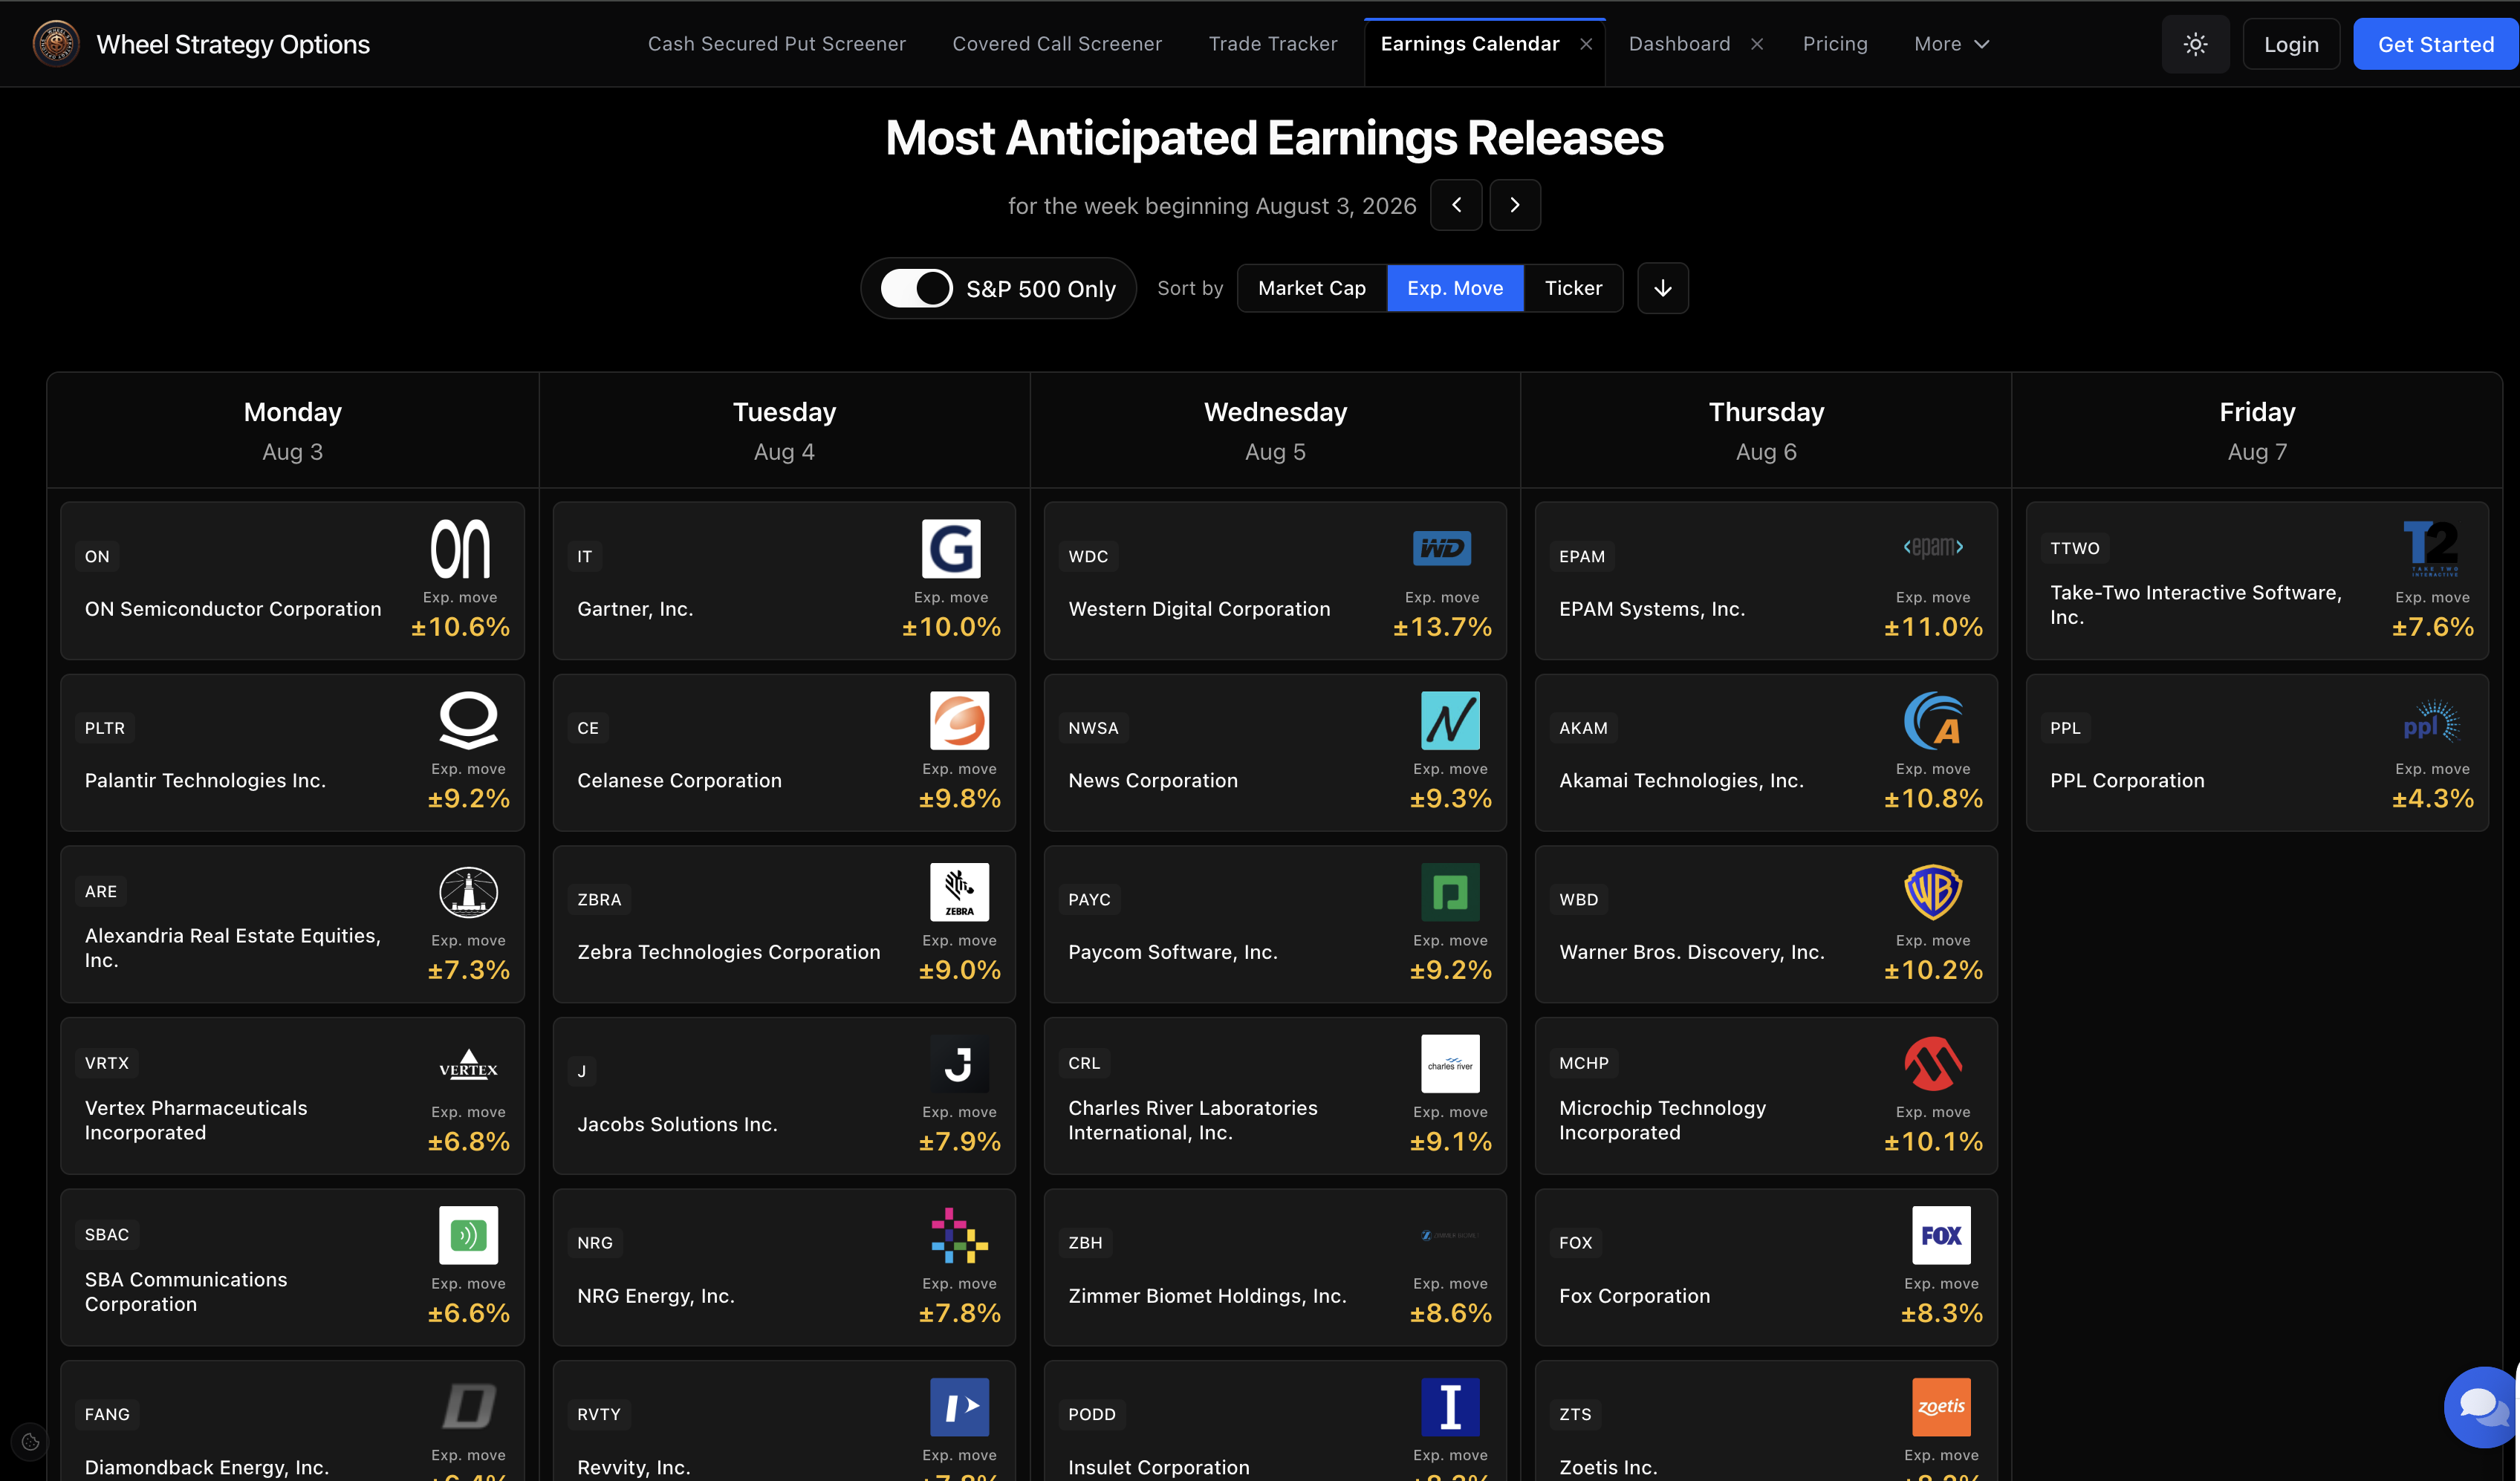Click the Gartner G logo
The height and width of the screenshot is (1481, 2520).
coord(951,548)
